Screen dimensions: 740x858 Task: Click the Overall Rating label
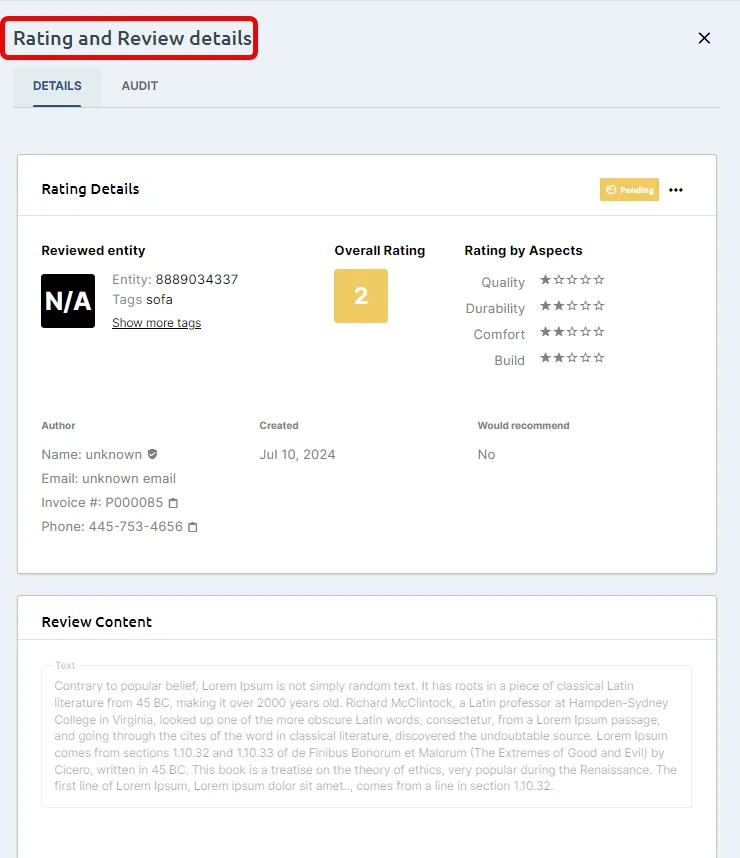click(x=379, y=251)
